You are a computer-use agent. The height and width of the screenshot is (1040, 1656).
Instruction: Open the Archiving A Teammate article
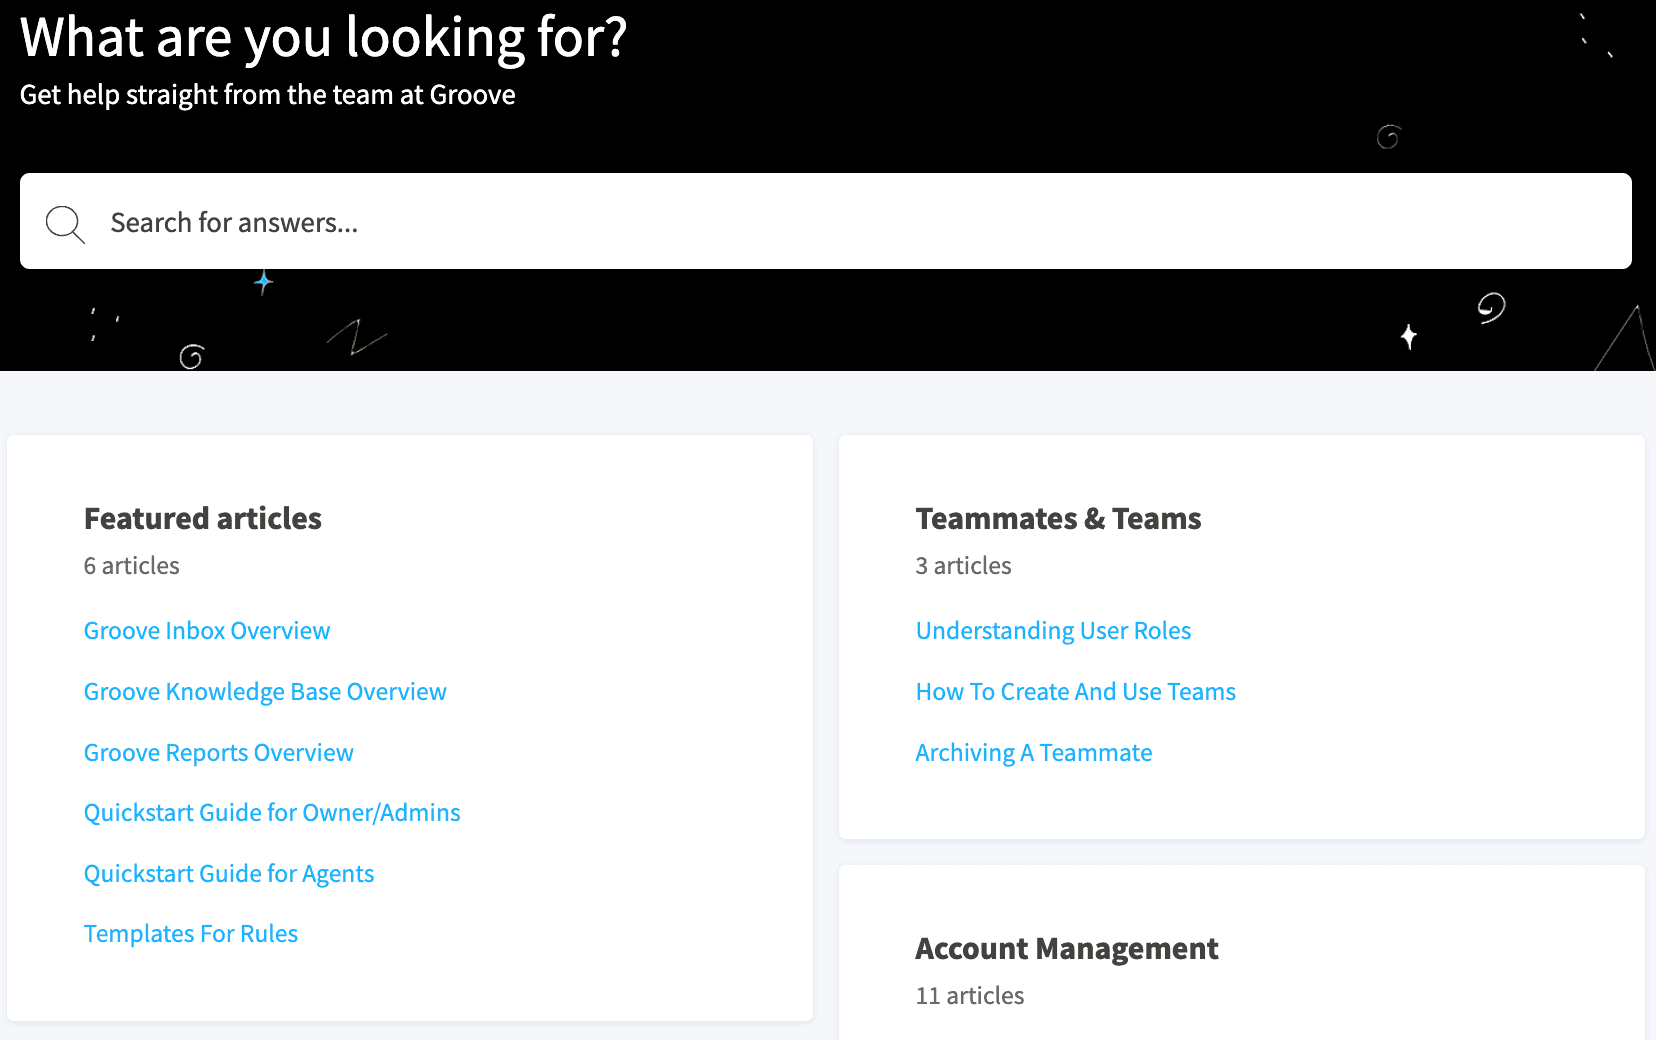[1034, 752]
